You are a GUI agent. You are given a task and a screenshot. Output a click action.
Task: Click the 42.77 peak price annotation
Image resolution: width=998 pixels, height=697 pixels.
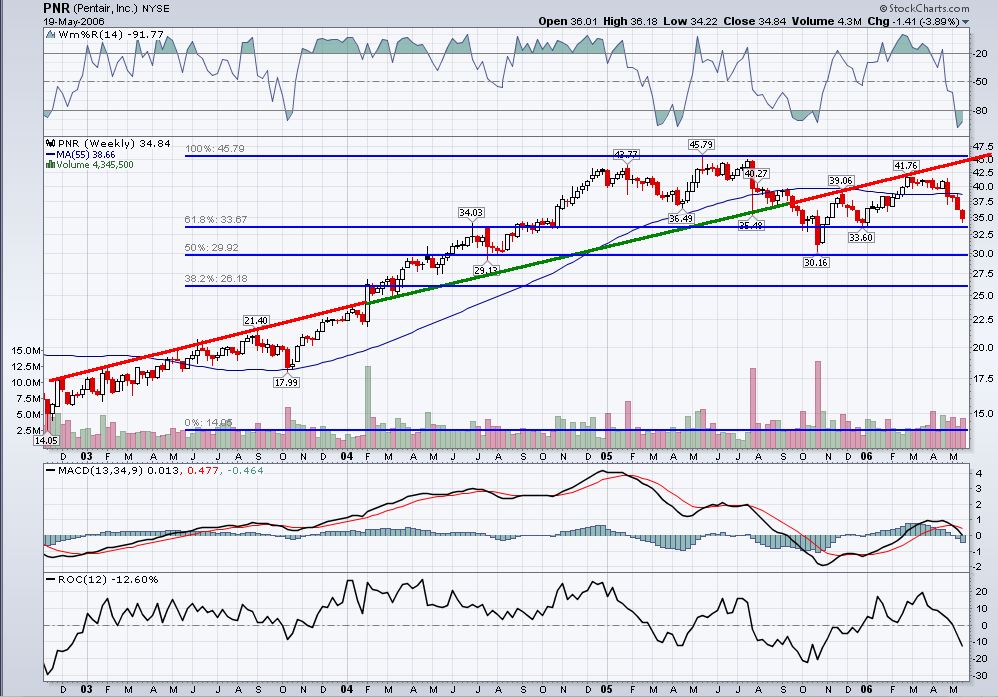click(x=626, y=155)
